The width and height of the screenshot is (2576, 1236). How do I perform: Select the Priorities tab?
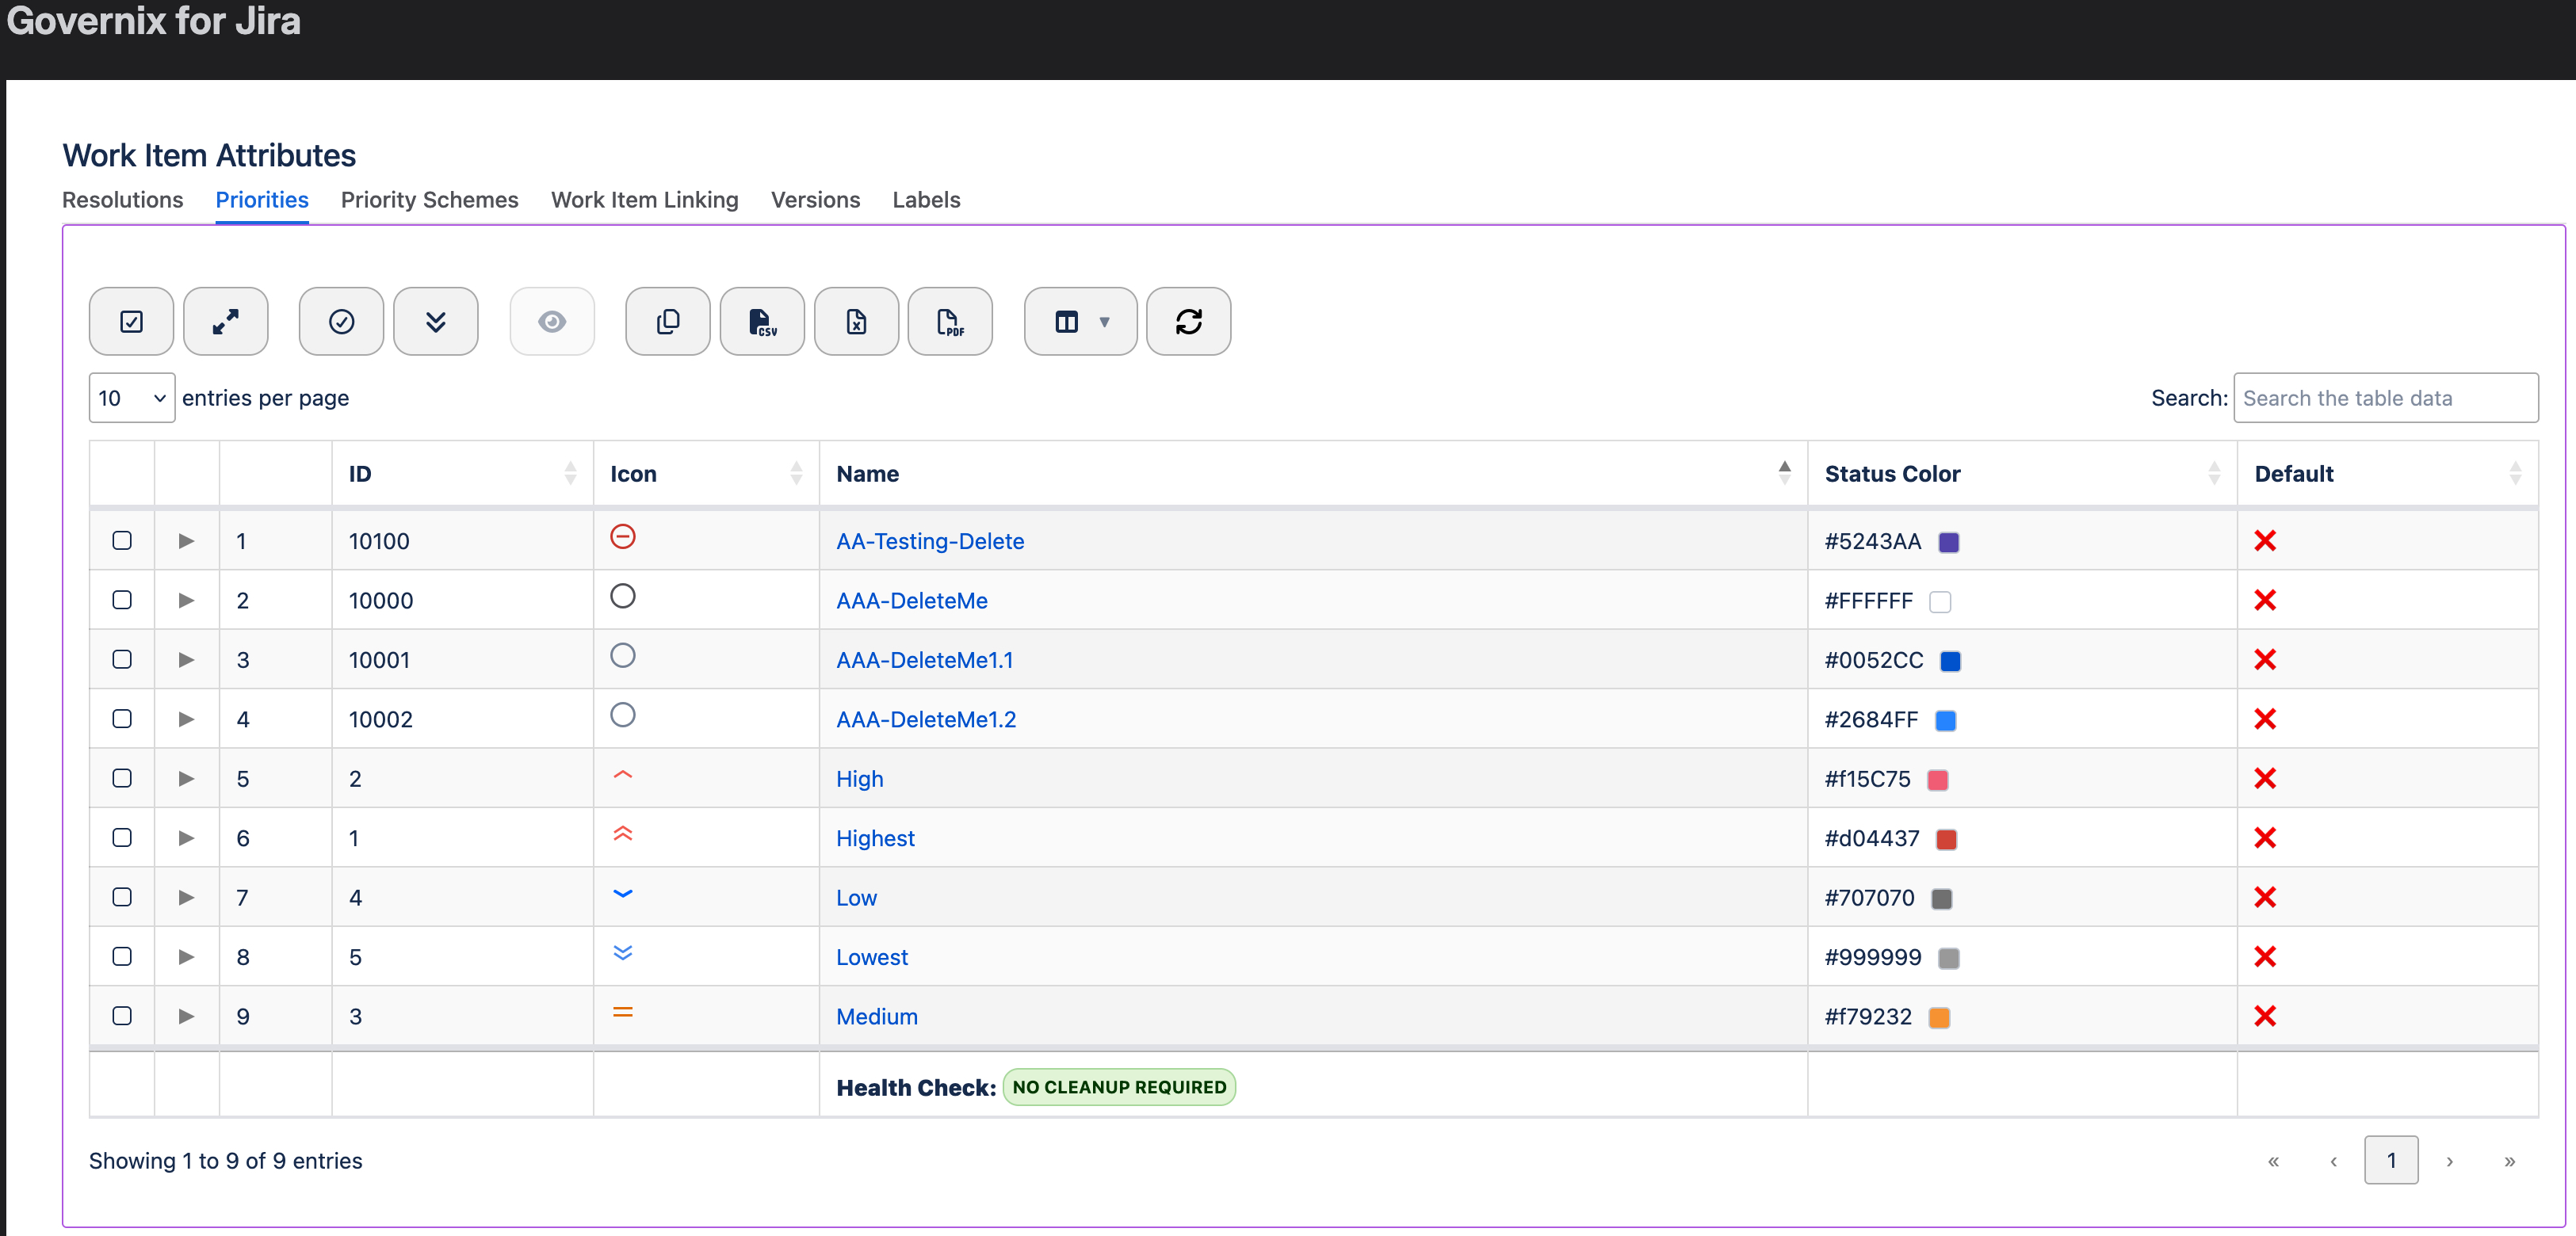[x=262, y=200]
